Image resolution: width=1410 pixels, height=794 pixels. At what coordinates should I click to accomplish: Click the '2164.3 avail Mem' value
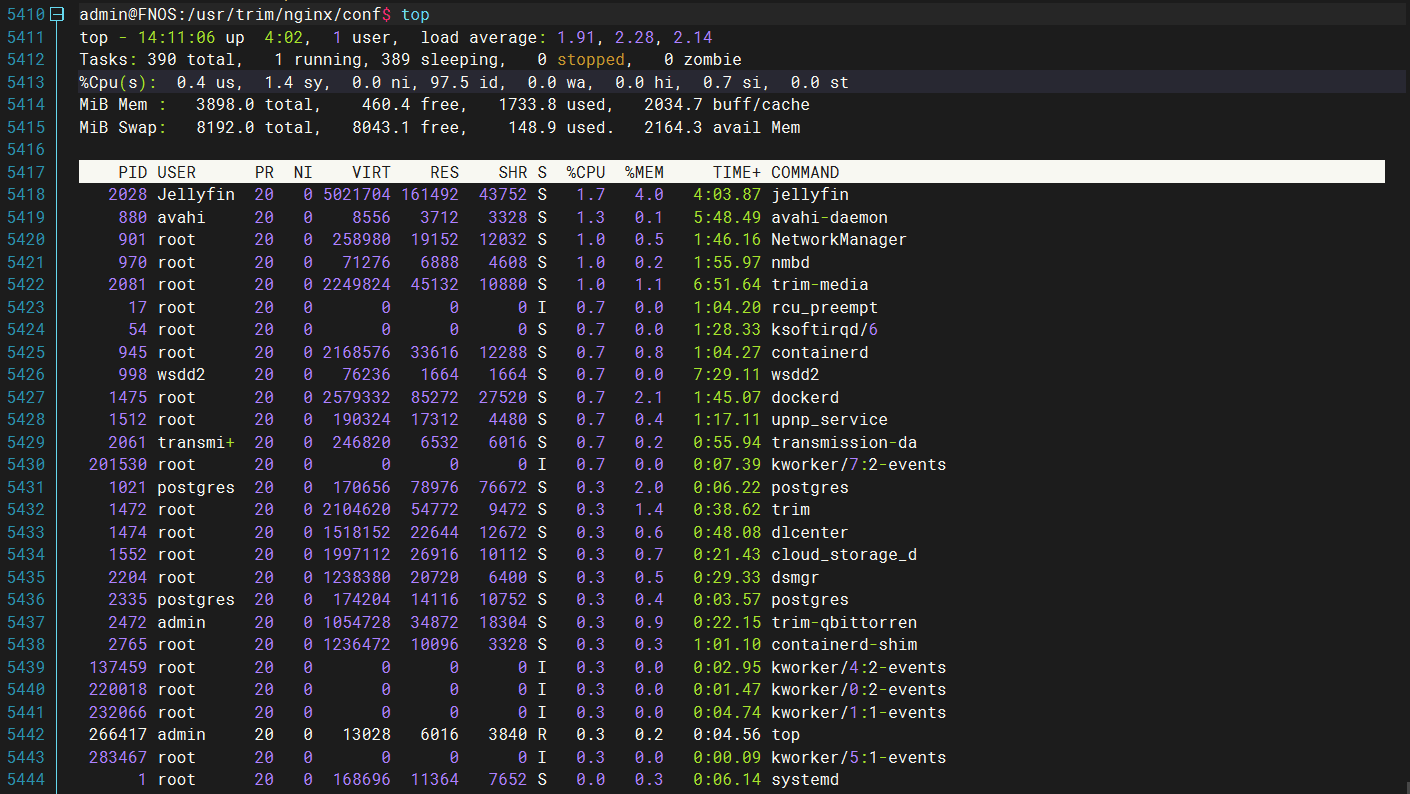click(722, 127)
